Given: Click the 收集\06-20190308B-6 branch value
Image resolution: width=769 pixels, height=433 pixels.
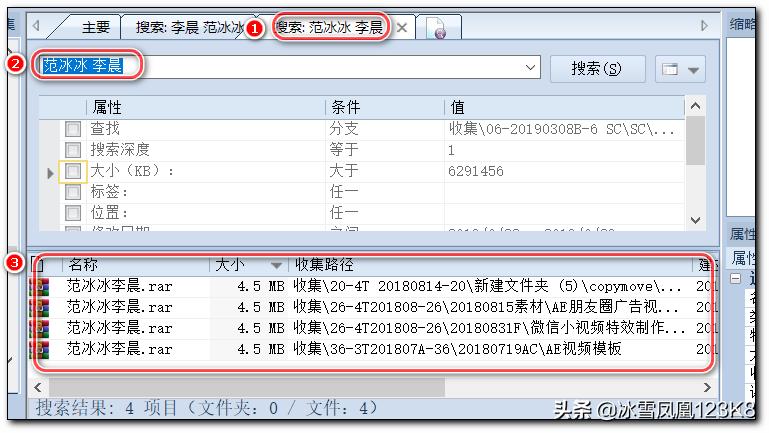Looking at the screenshot, I should pyautogui.click(x=564, y=129).
